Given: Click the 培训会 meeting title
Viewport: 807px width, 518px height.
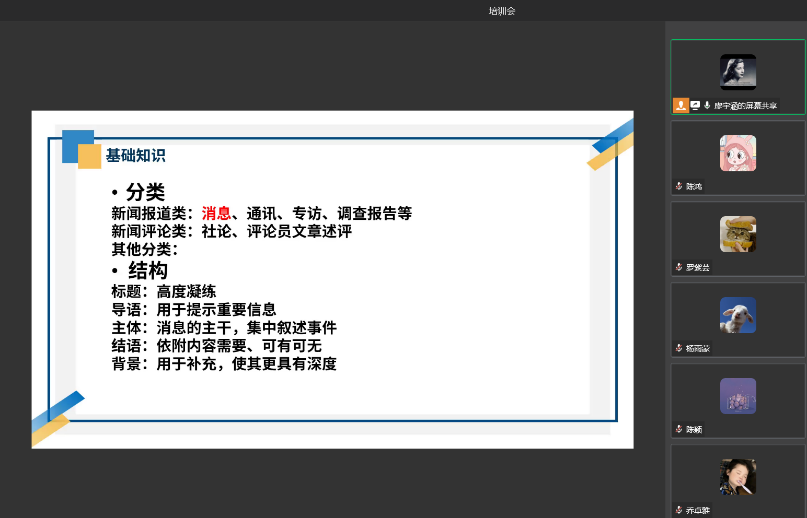Looking at the screenshot, I should pyautogui.click(x=502, y=11).
